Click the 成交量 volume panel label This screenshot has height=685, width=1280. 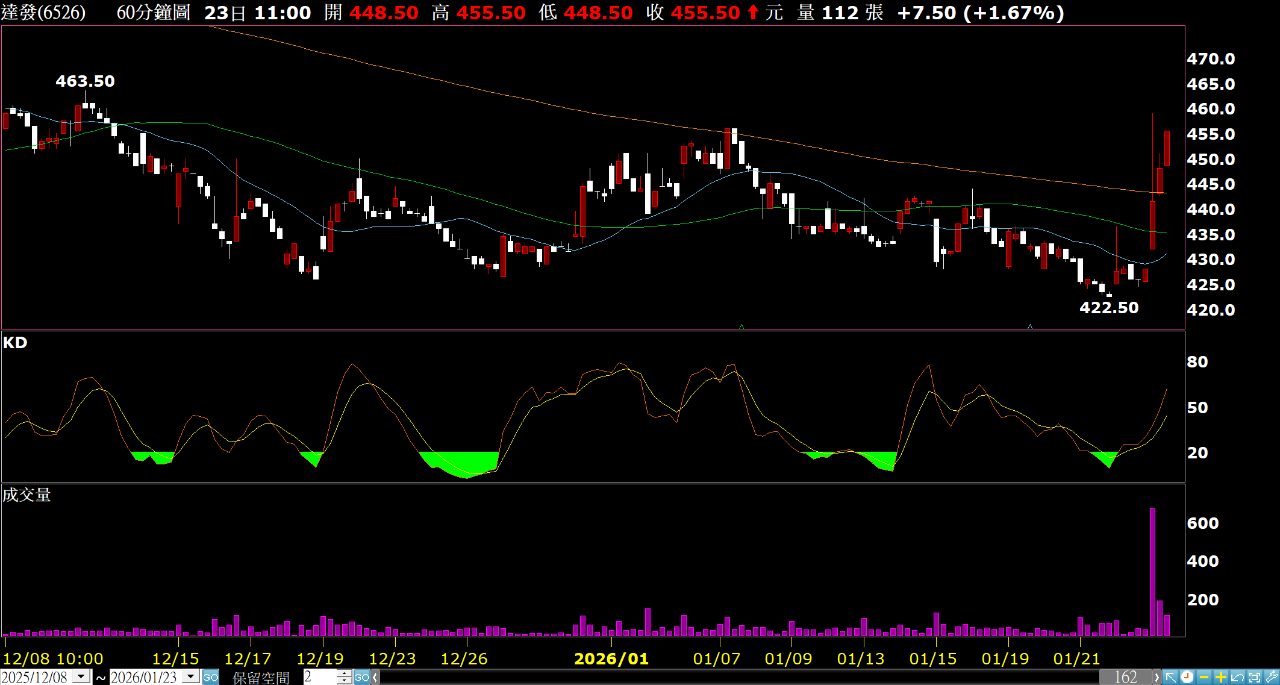pyautogui.click(x=27, y=495)
